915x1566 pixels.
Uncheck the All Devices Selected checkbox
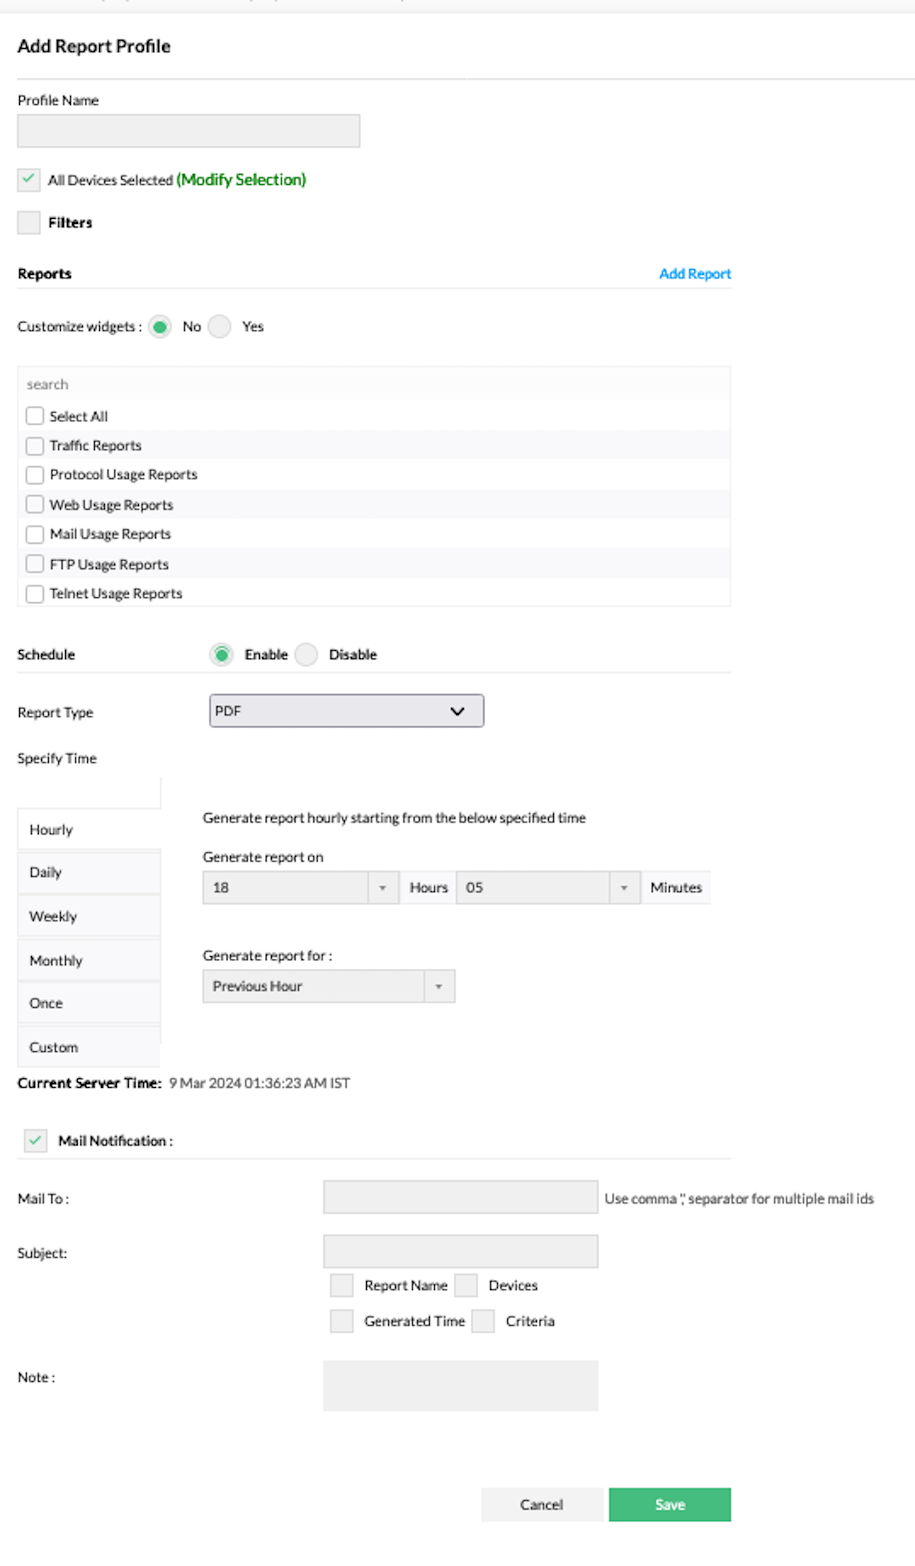(28, 180)
